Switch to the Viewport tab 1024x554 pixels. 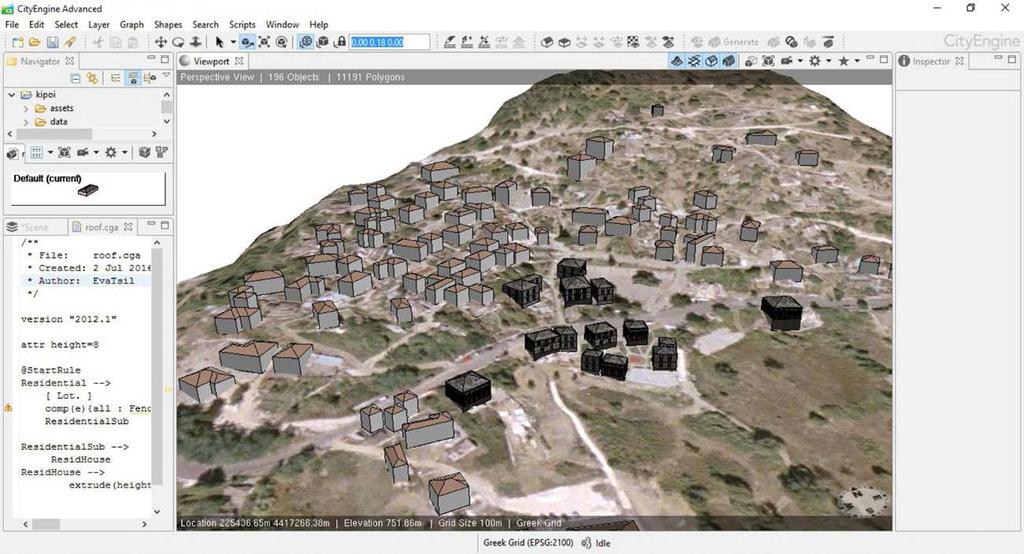(x=210, y=61)
